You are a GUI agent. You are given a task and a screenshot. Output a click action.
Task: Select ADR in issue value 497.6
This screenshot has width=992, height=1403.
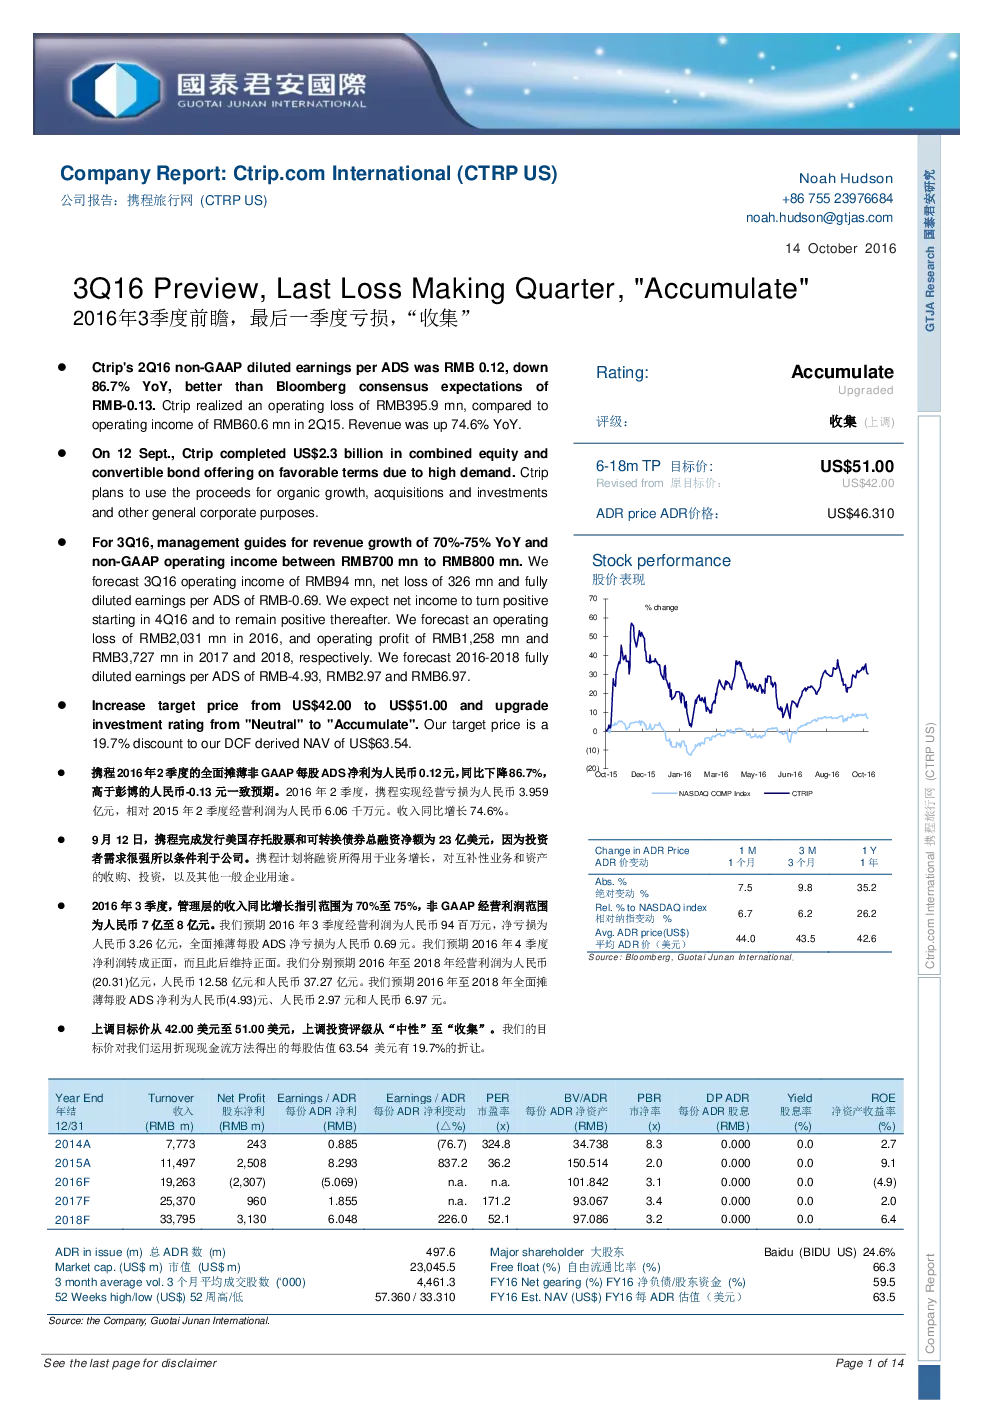point(440,1252)
